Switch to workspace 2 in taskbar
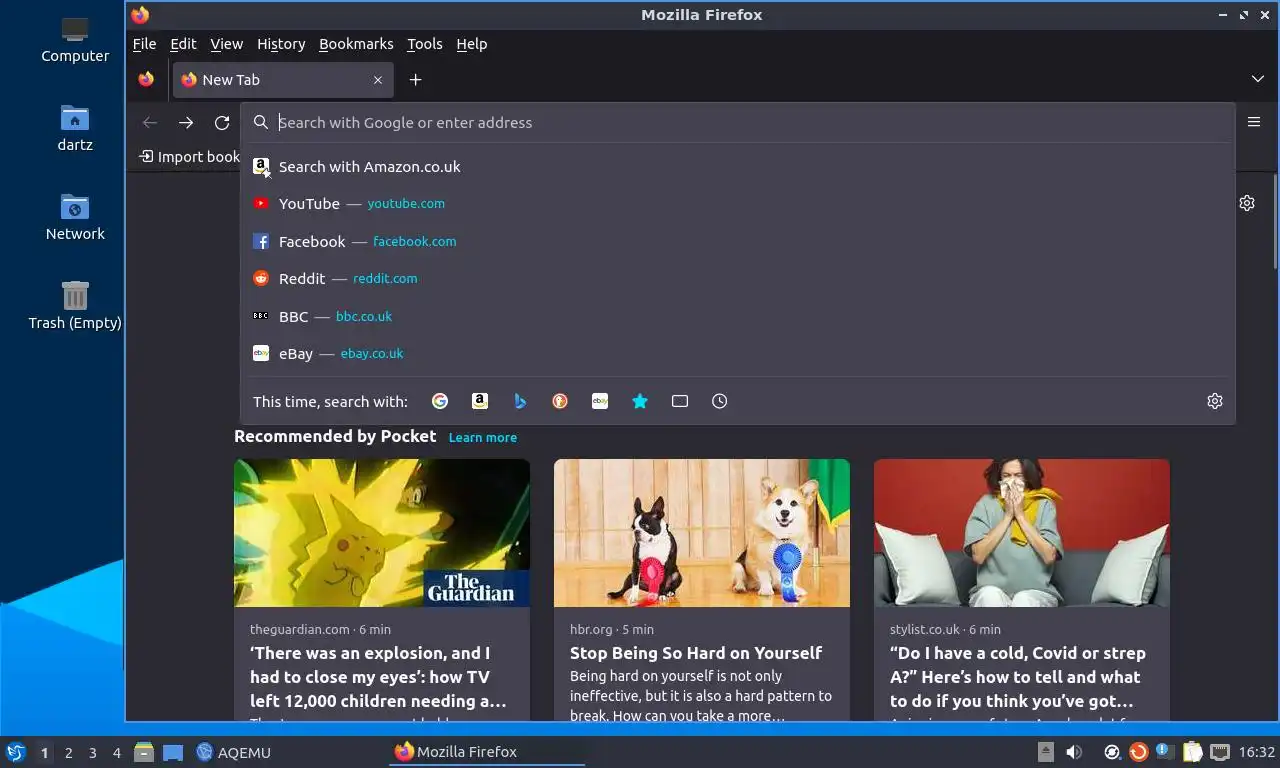Viewport: 1280px width, 768px height. coord(69,753)
